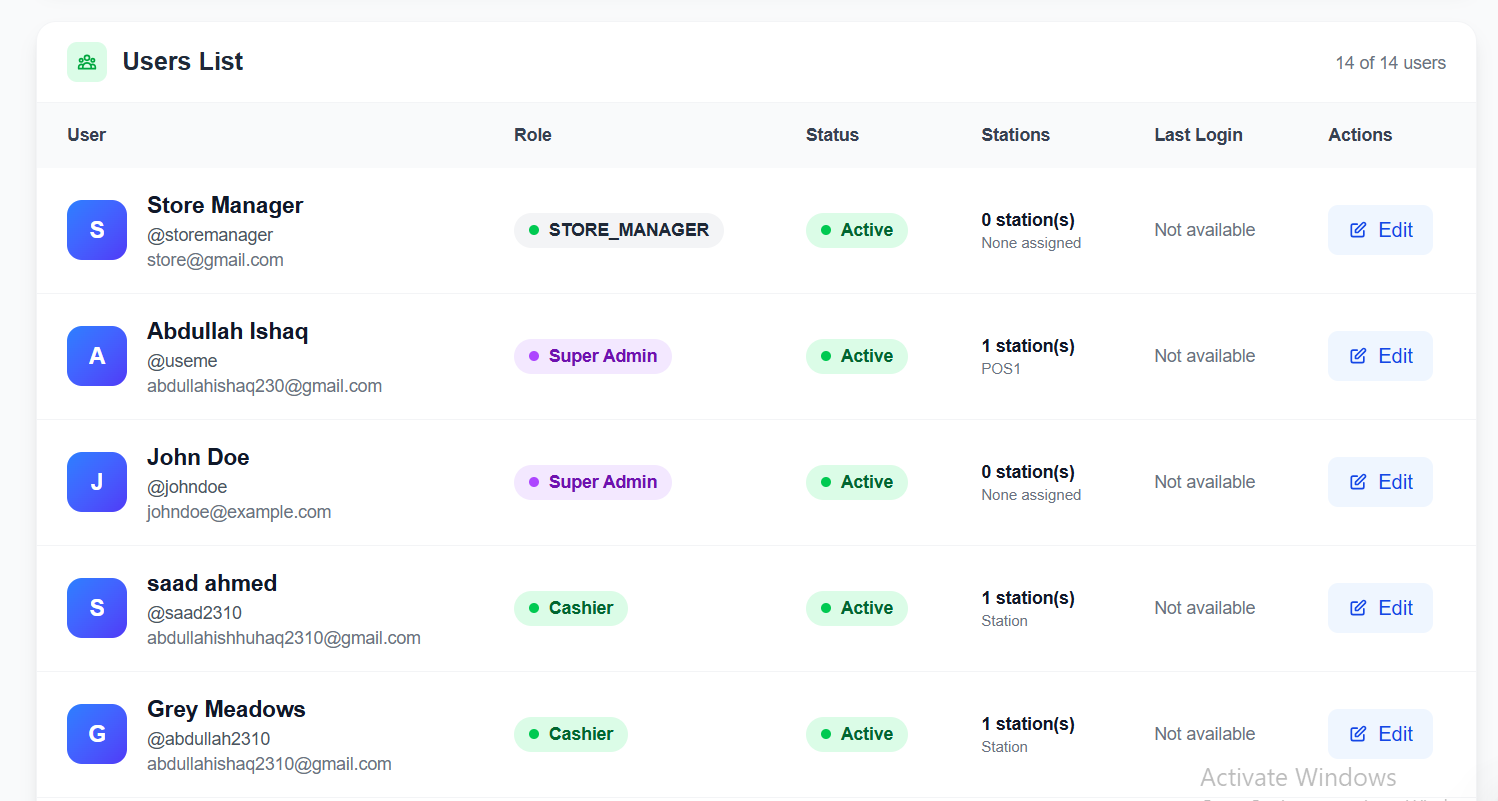Click the Stations column header
Image resolution: width=1498 pixels, height=801 pixels.
pyautogui.click(x=1015, y=134)
